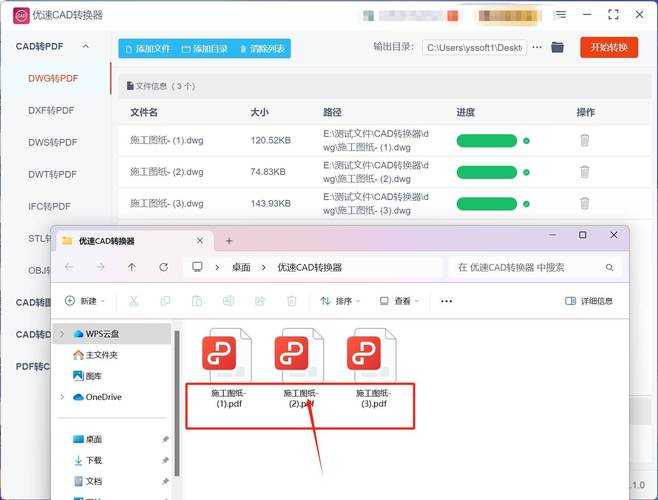Open the 排序 sort dropdown
The image size is (658, 500).
[341, 301]
